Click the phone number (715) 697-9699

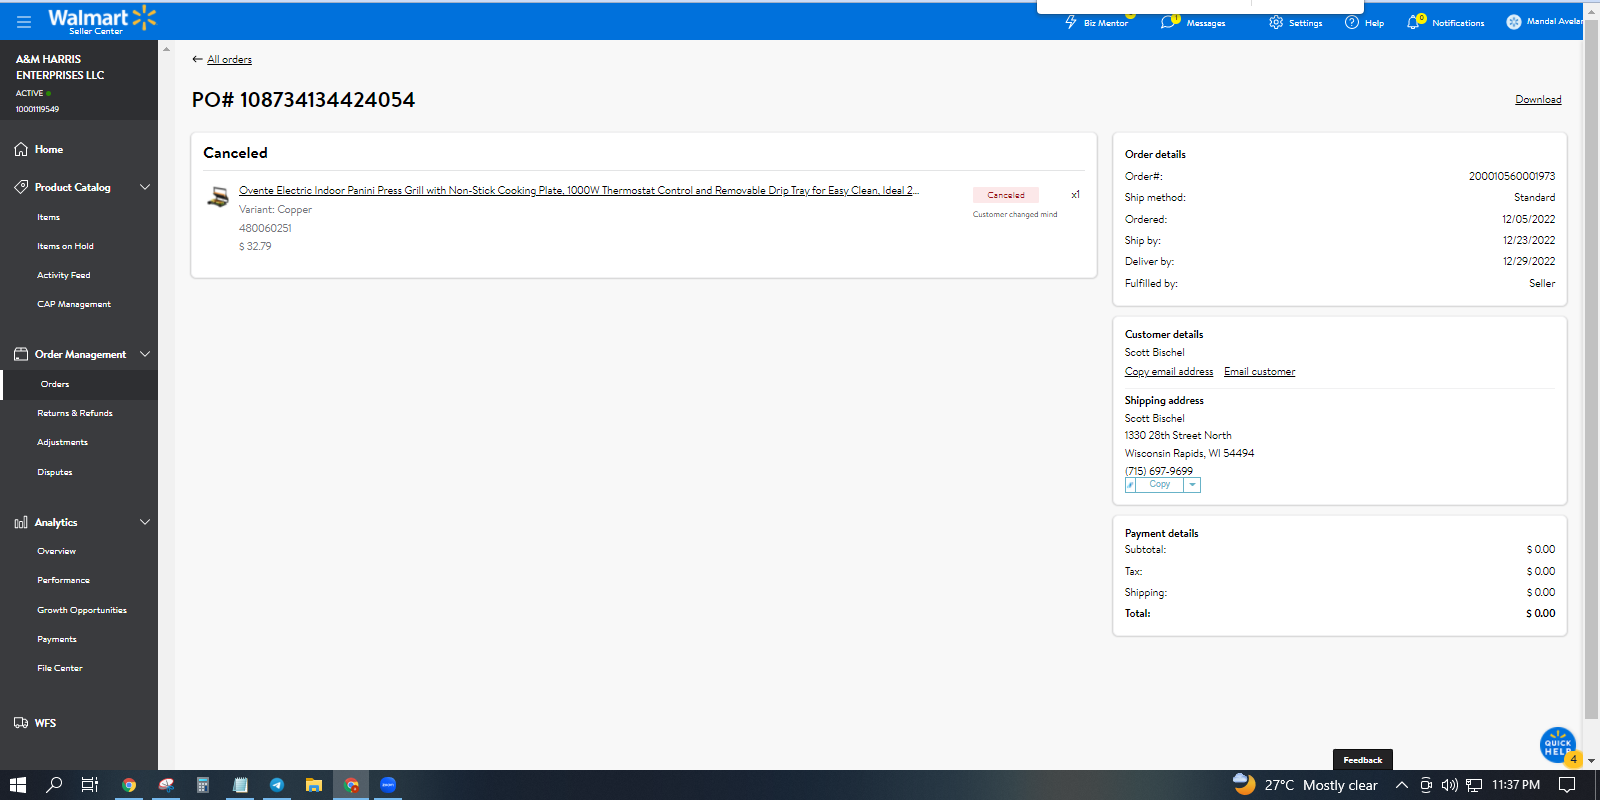[x=1159, y=471]
